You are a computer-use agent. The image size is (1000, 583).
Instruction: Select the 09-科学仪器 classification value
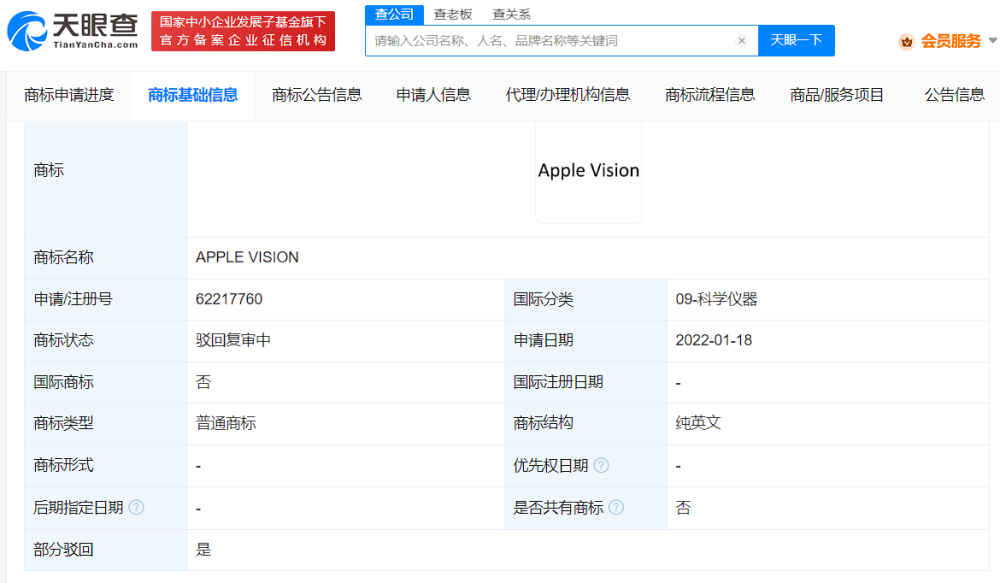[x=716, y=299]
